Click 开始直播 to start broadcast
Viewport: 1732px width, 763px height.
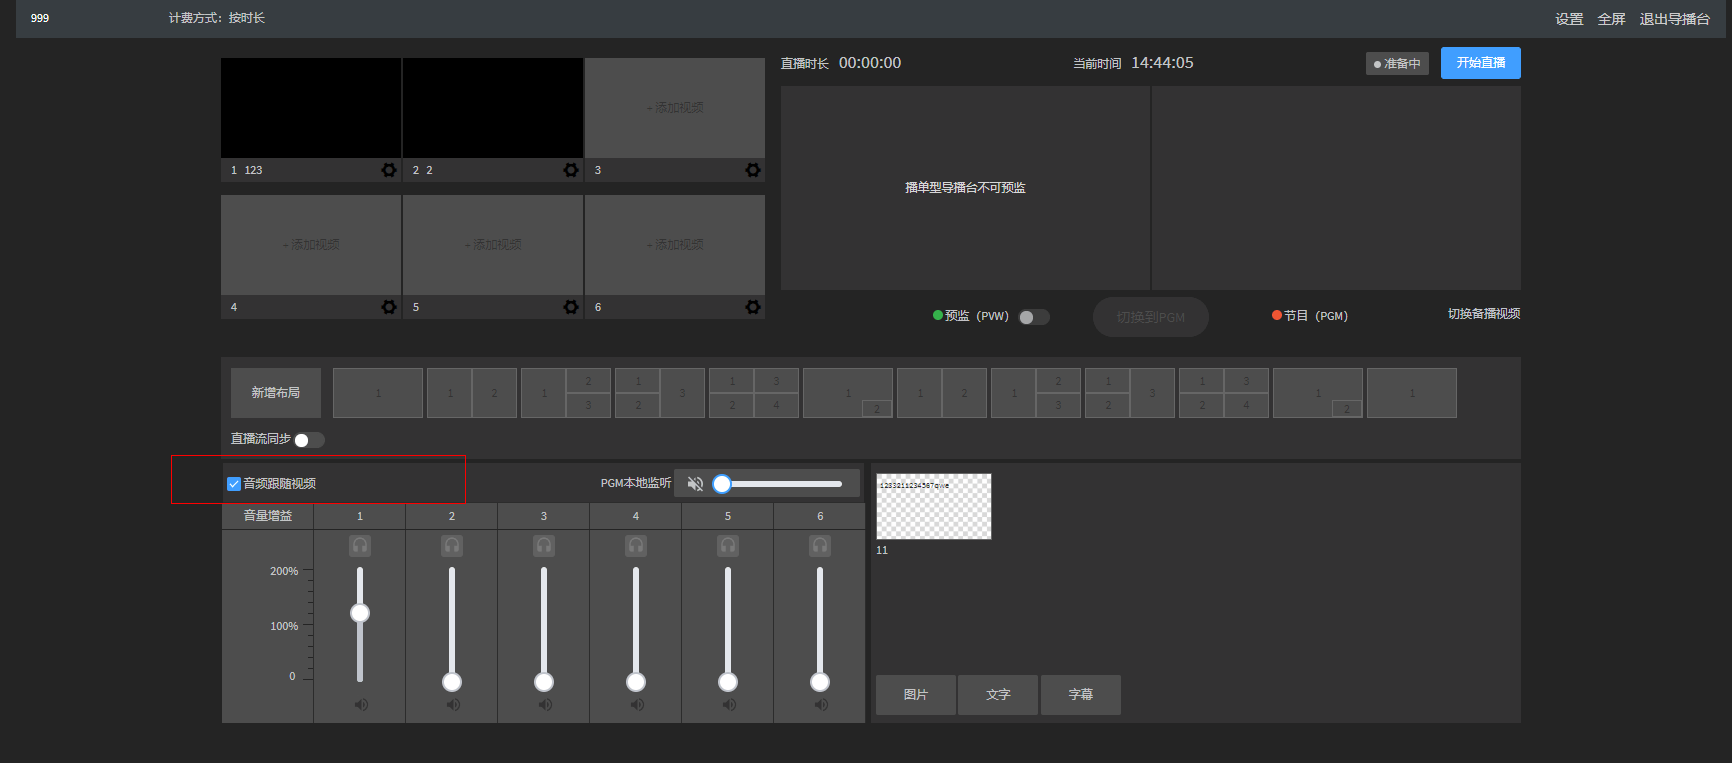click(1480, 63)
